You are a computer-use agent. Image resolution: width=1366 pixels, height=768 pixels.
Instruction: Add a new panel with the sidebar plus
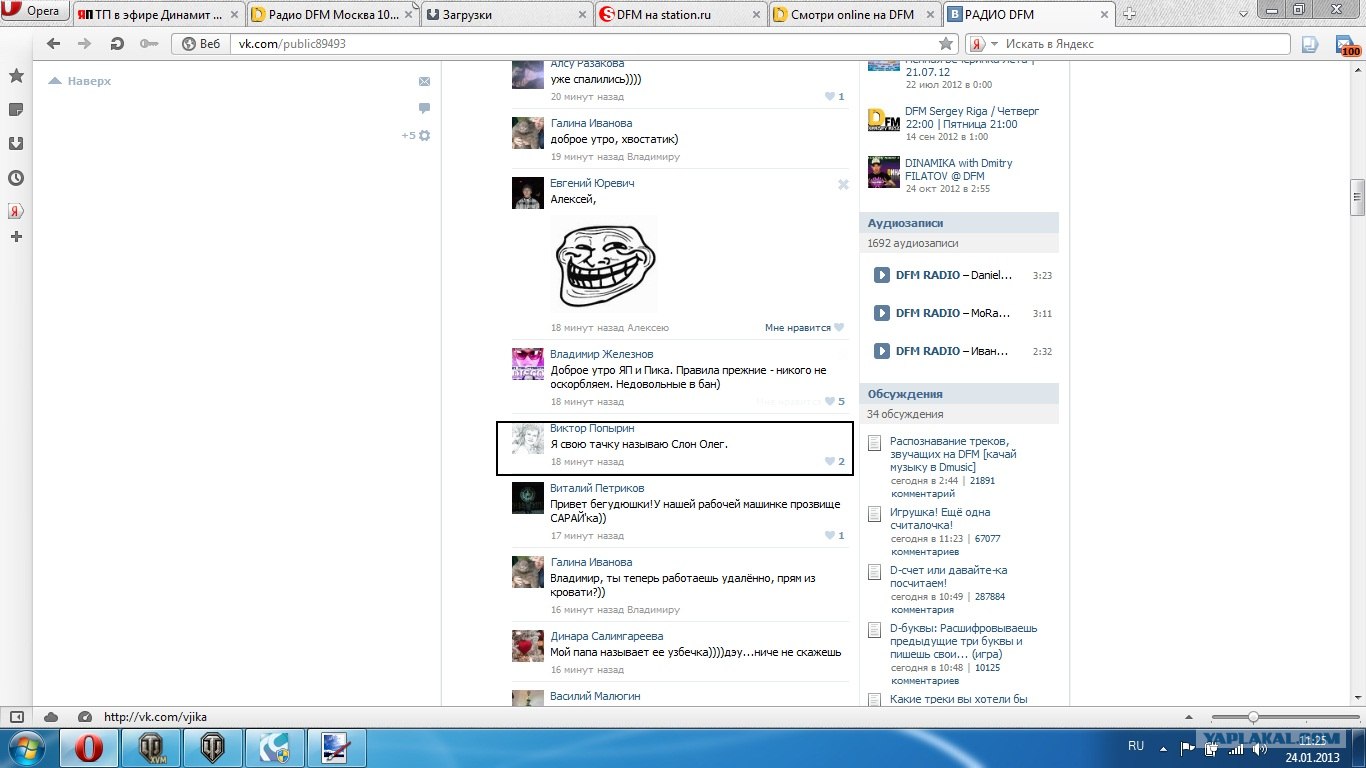(x=16, y=237)
